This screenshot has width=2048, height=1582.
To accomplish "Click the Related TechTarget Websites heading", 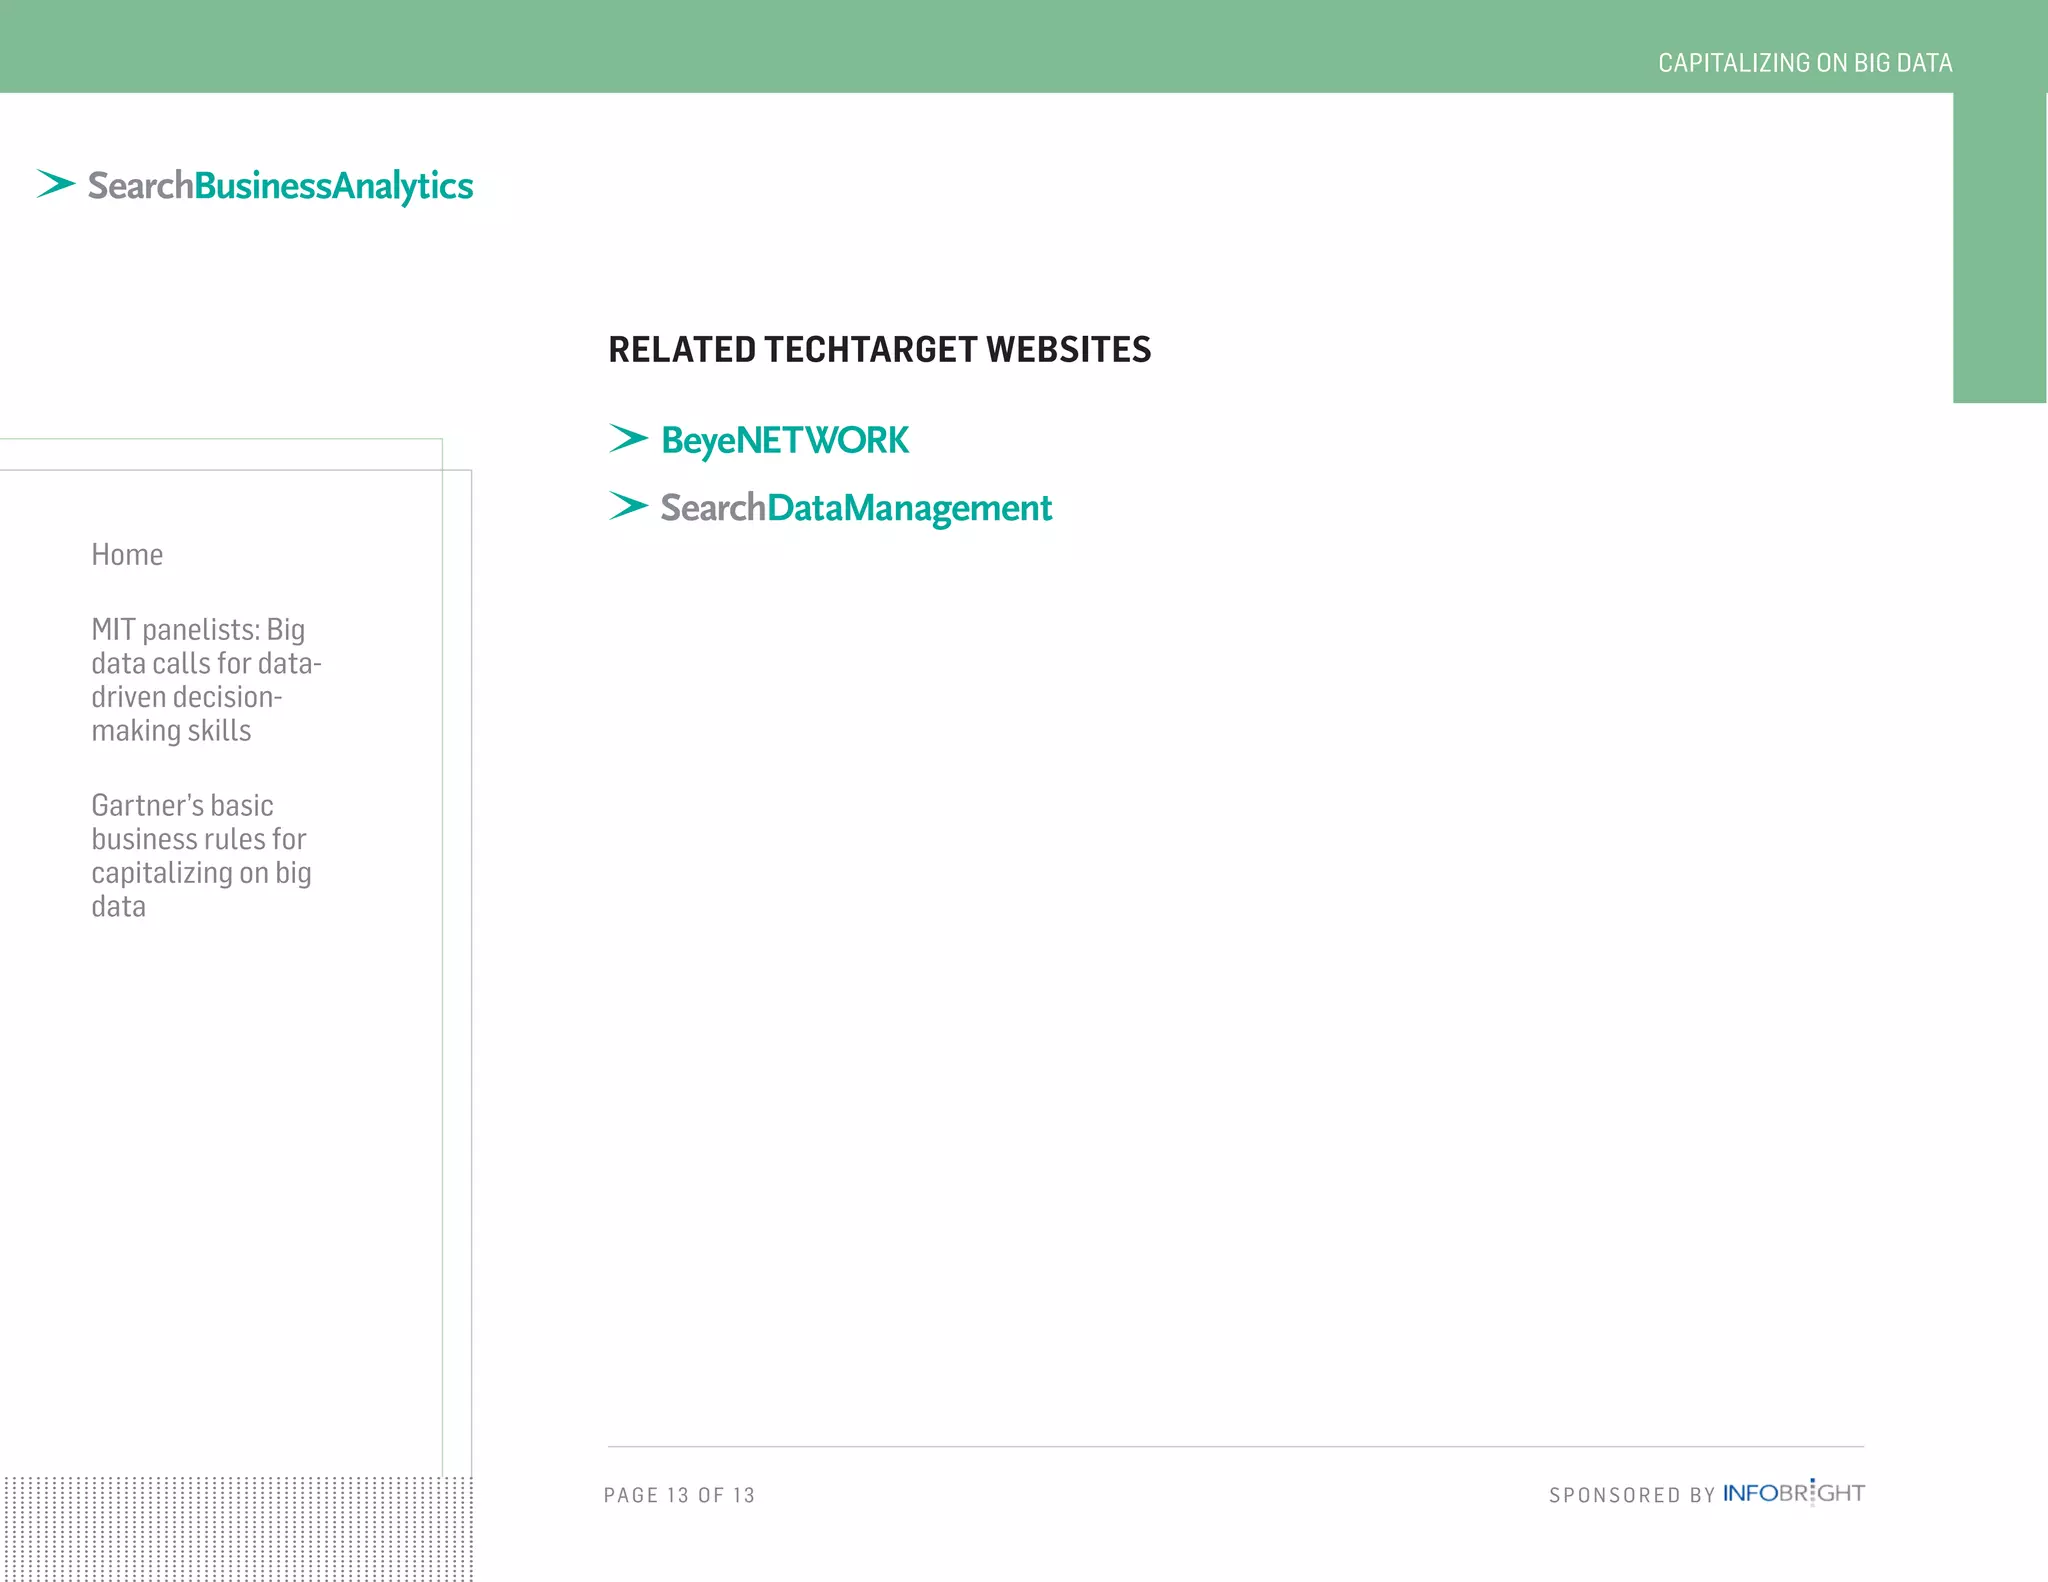I will click(x=879, y=350).
